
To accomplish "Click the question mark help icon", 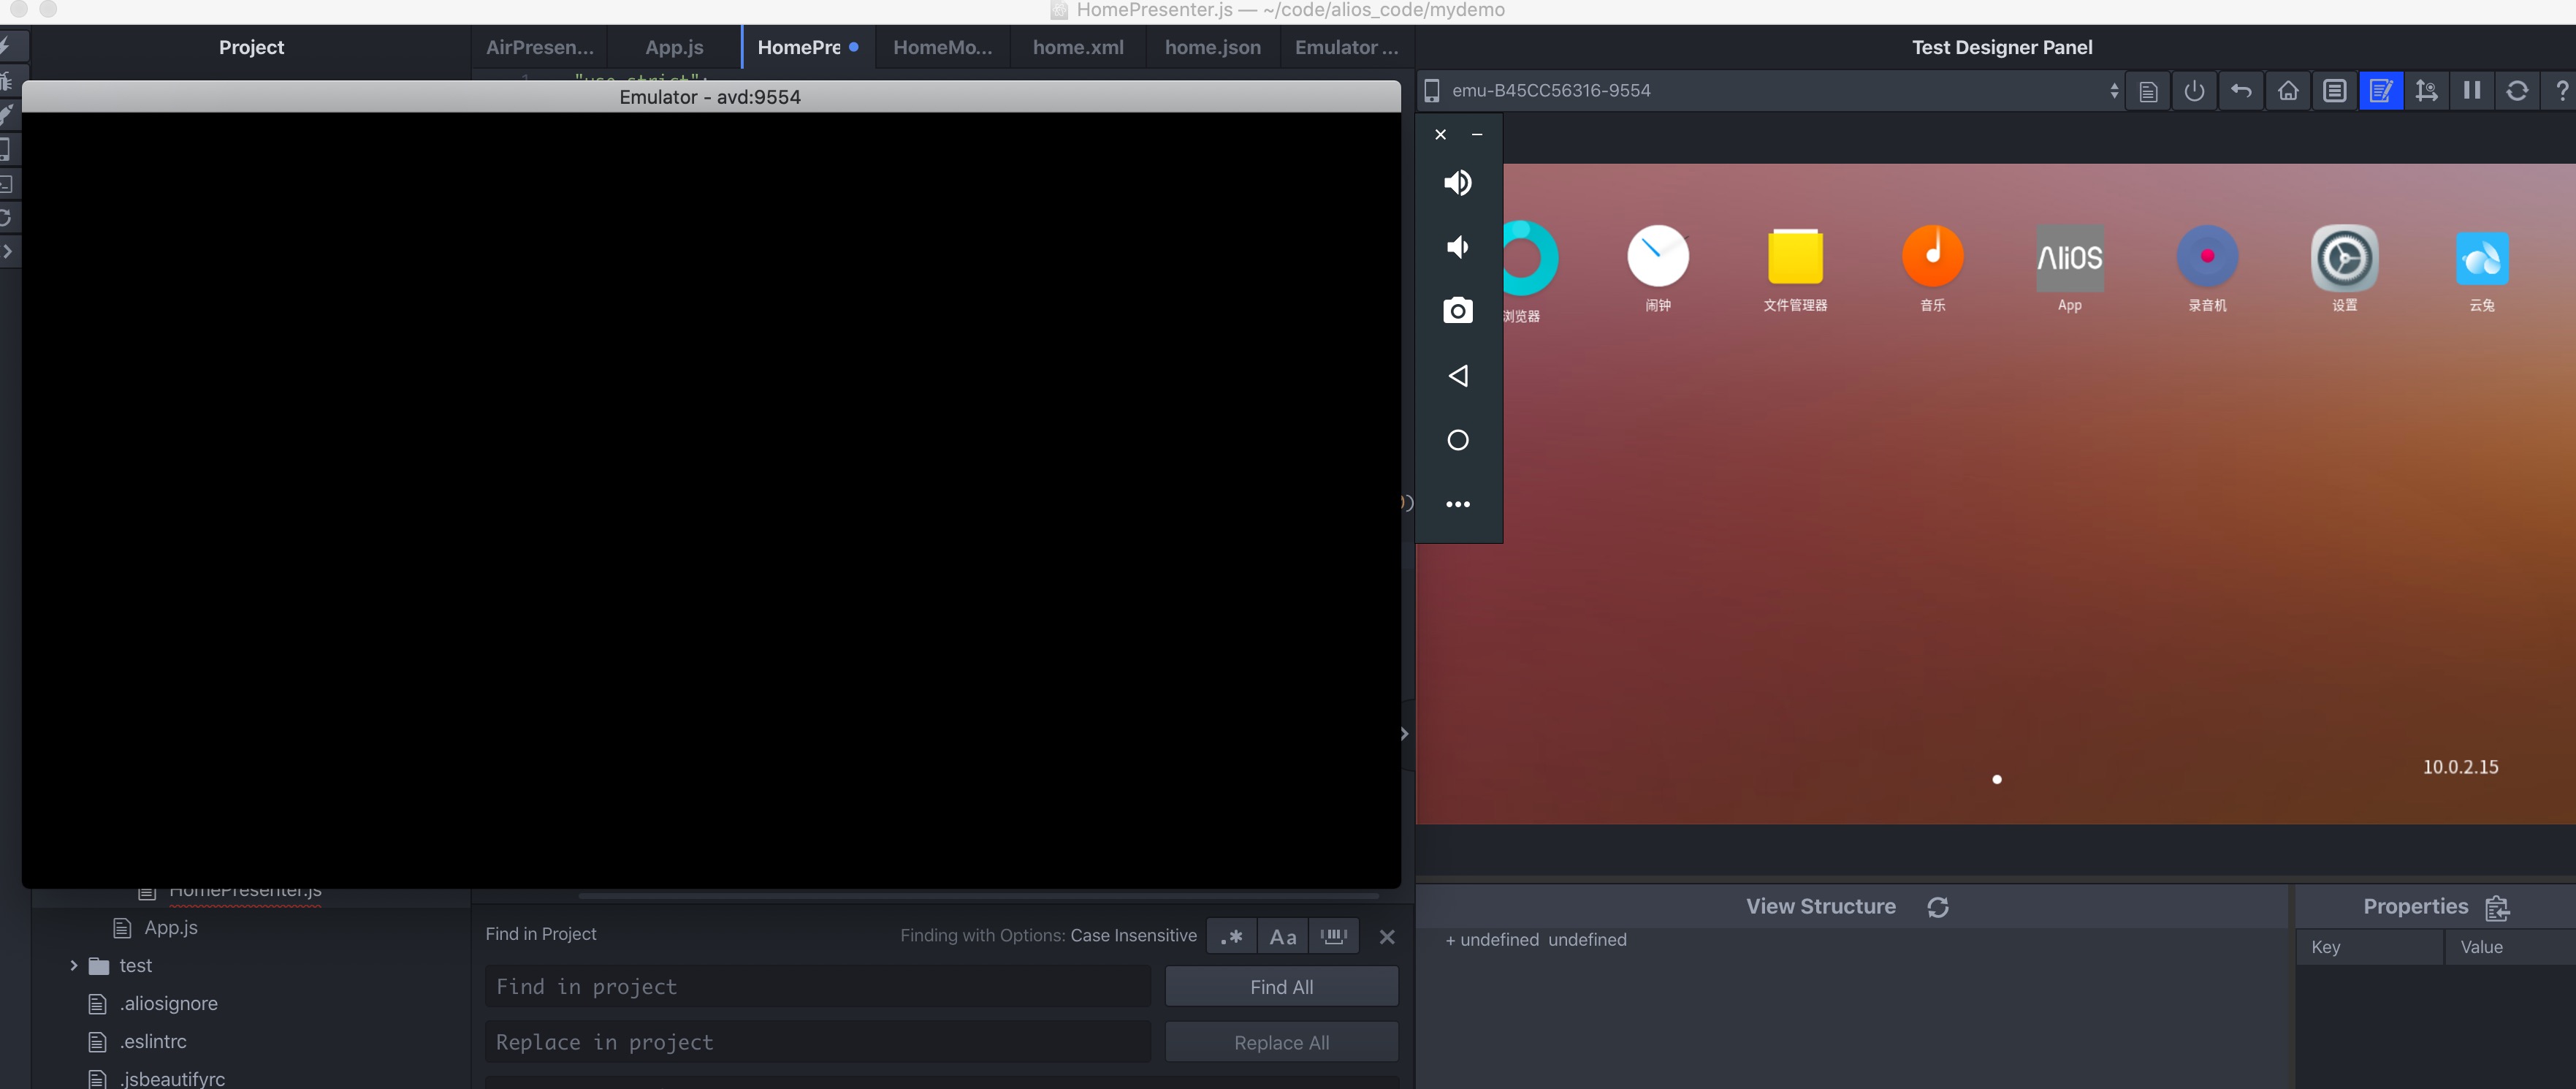I will 2562,91.
